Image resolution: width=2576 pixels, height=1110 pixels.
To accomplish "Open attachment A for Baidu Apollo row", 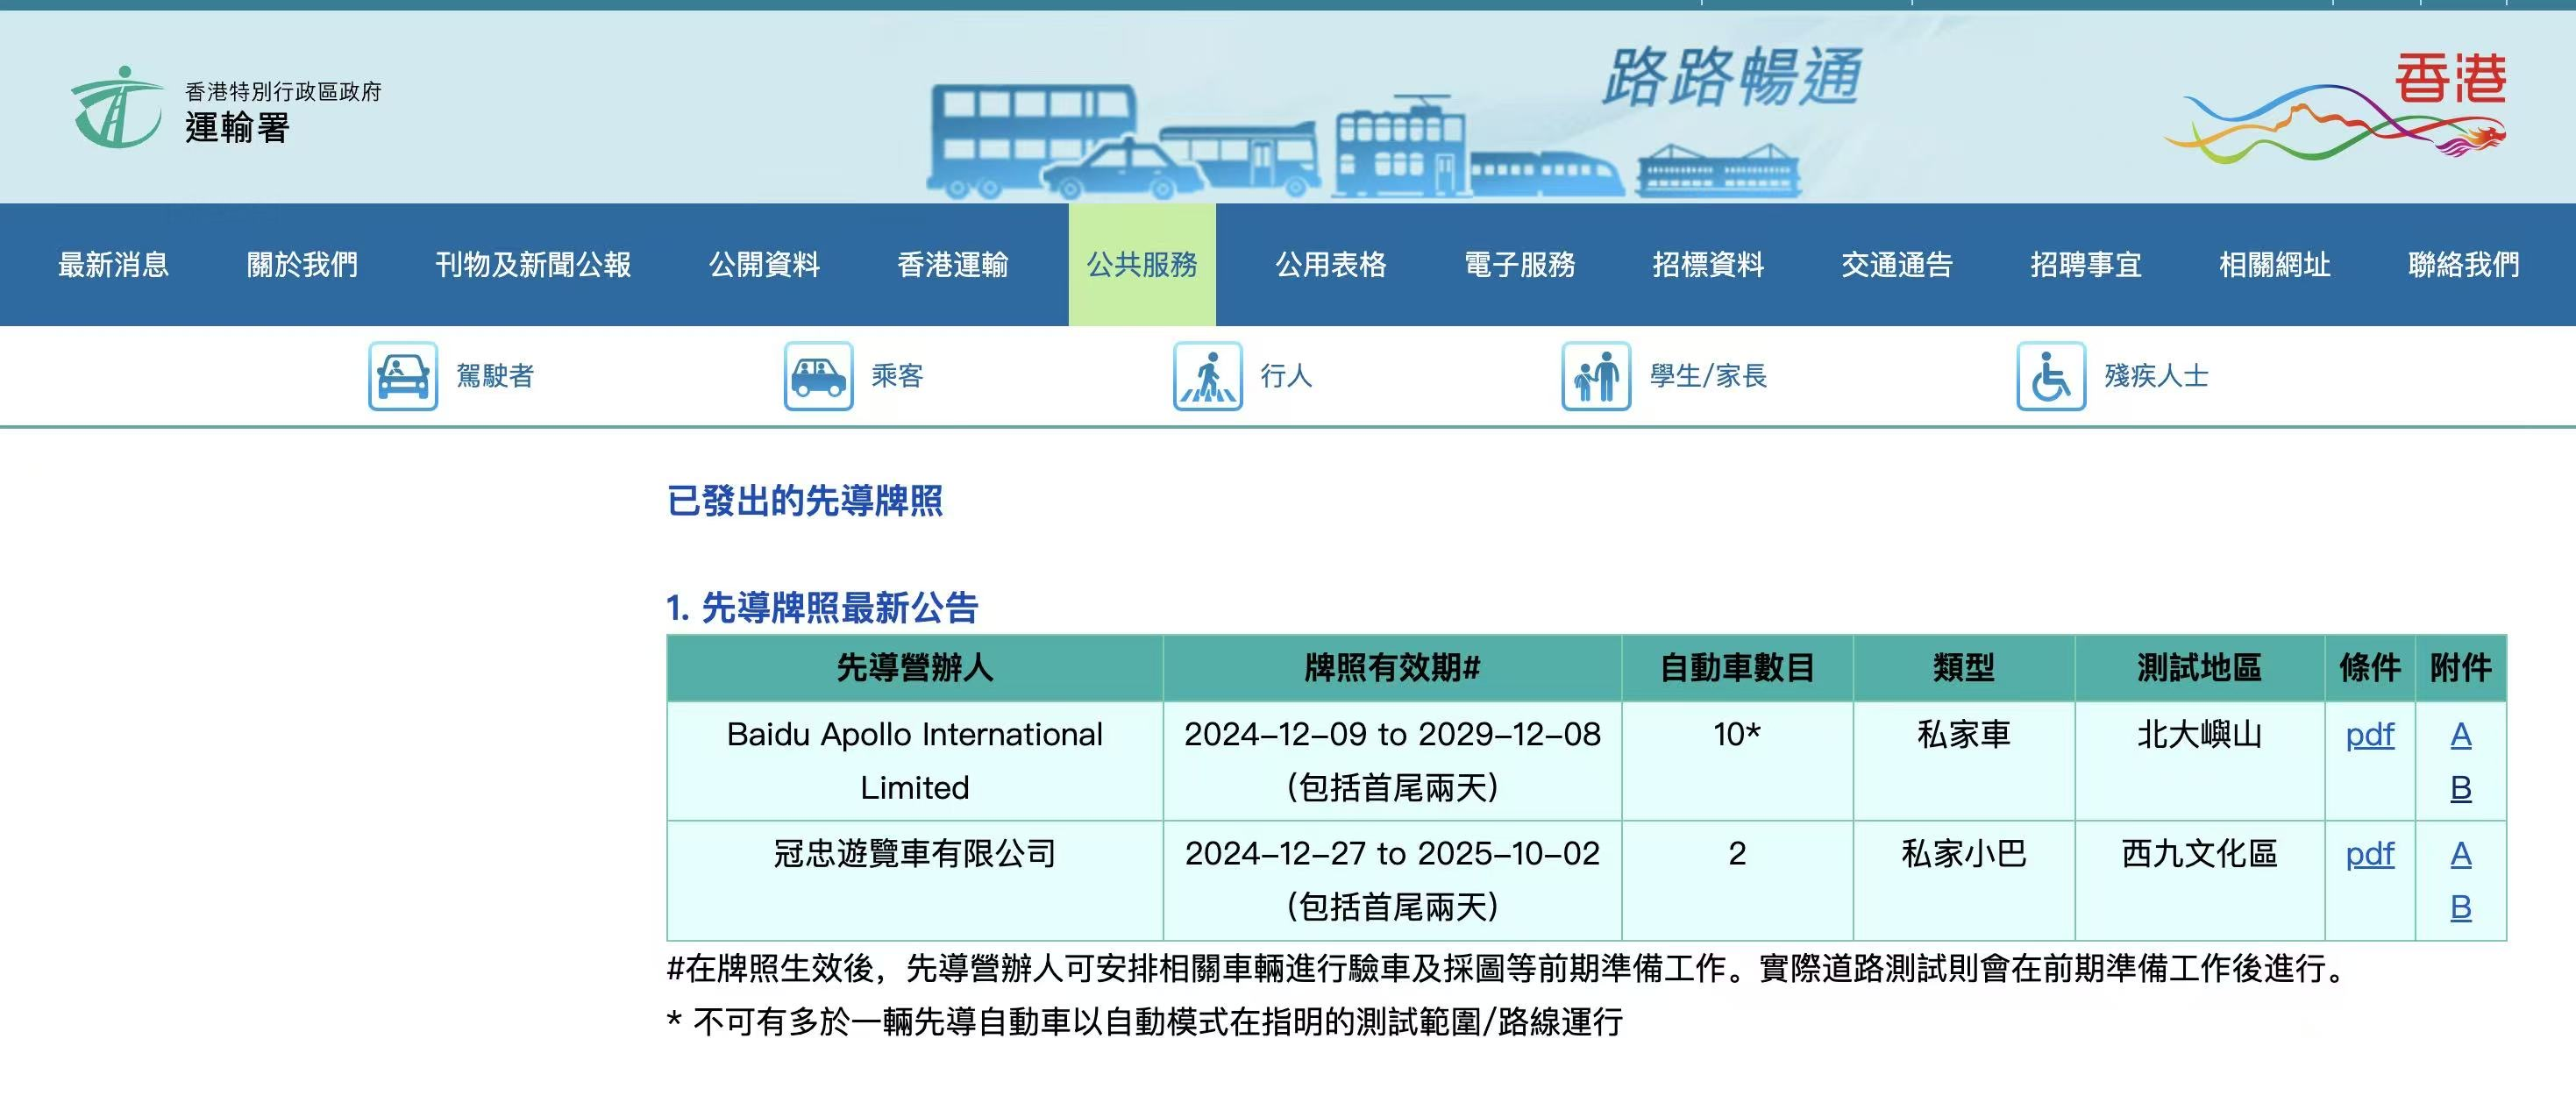I will click(2460, 735).
